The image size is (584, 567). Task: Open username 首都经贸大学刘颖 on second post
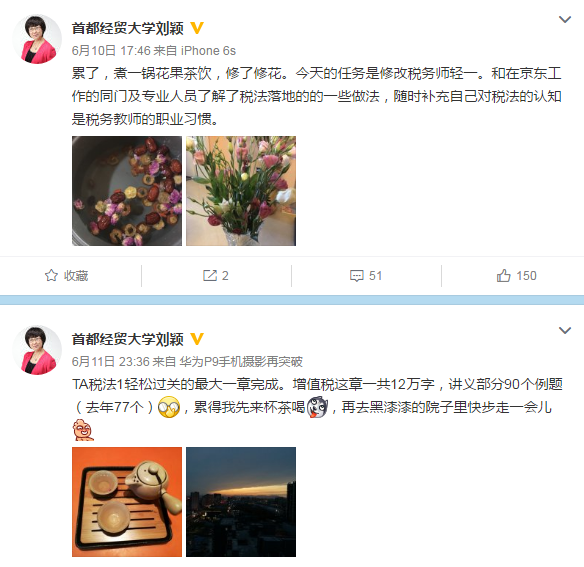(128, 339)
